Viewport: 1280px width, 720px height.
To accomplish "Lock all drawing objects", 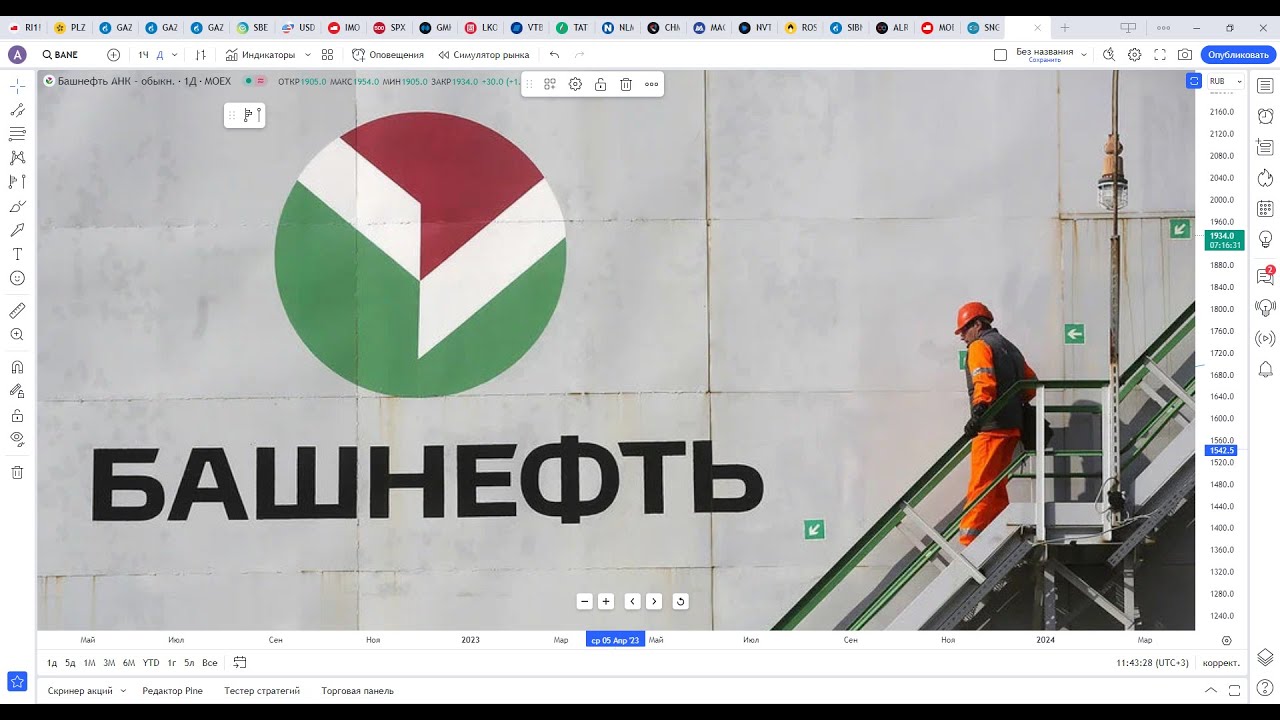I will 17,415.
